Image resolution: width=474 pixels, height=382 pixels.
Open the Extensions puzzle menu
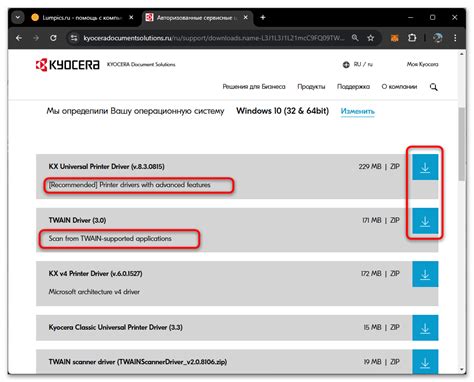pyautogui.click(x=412, y=38)
